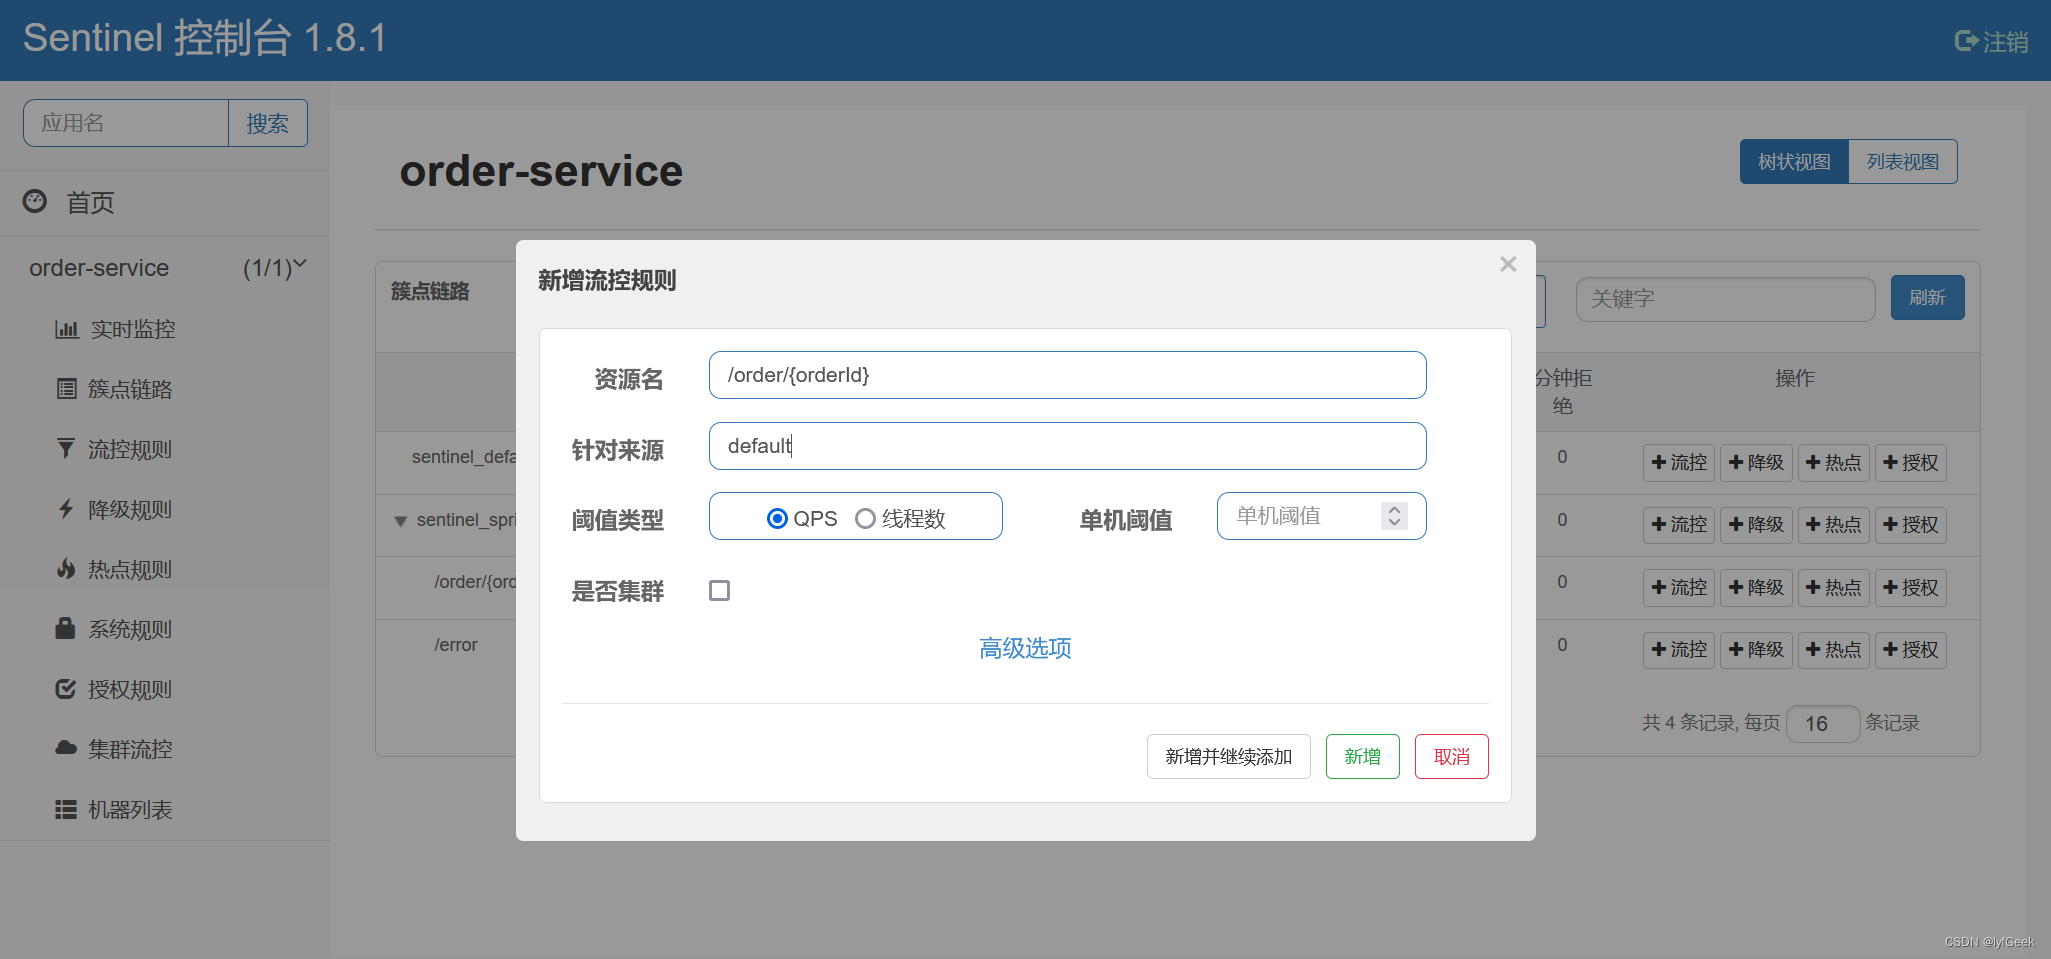Viewport: 2051px width, 959px height.
Task: Switch to 列表视图 tab
Action: pyautogui.click(x=1903, y=161)
